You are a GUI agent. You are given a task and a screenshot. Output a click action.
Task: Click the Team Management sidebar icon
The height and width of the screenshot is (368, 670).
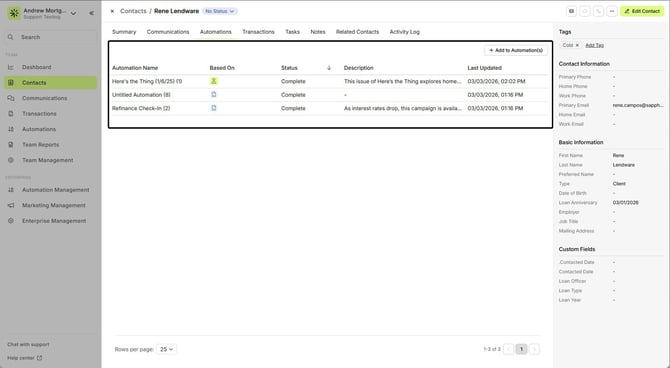click(11, 160)
